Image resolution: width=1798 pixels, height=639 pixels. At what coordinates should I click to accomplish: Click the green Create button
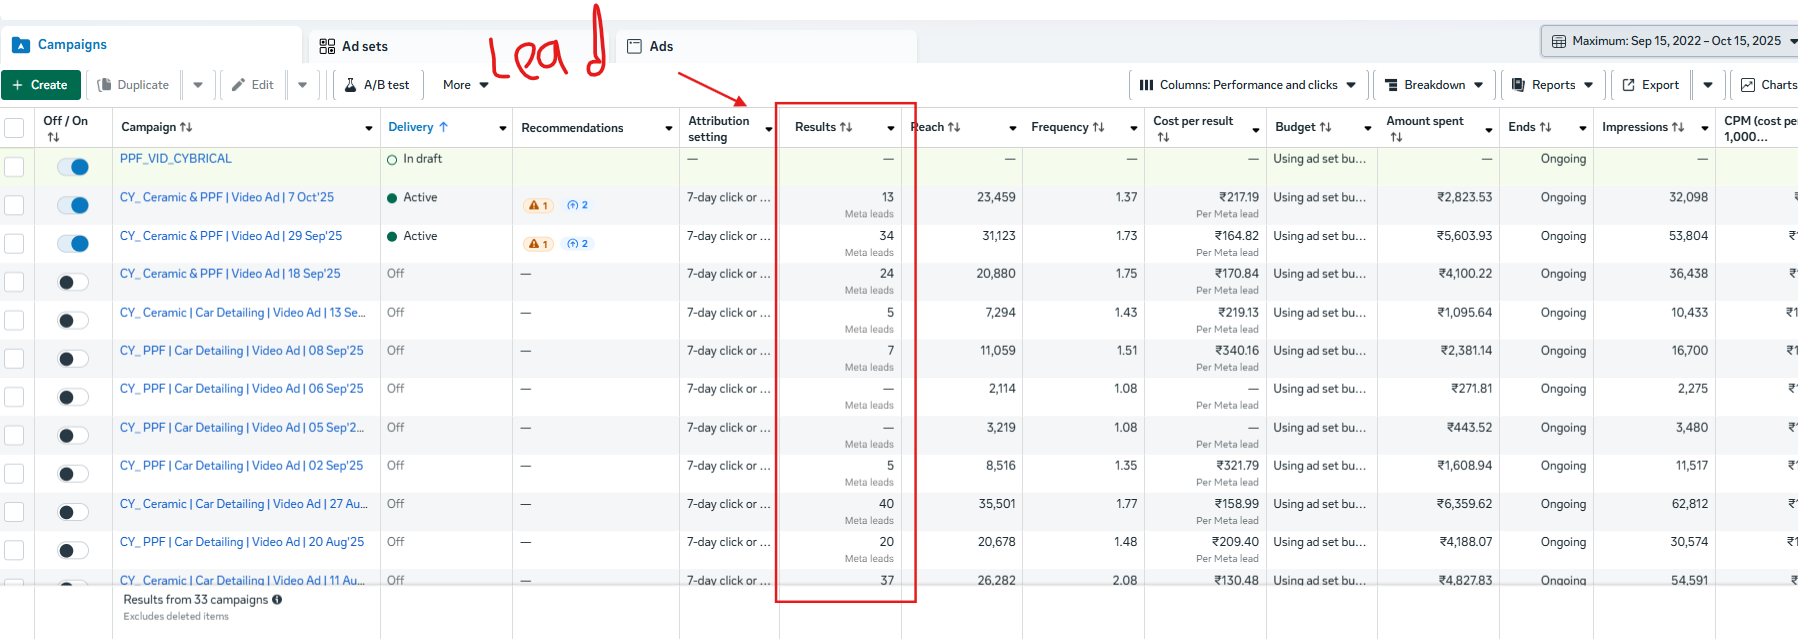pyautogui.click(x=41, y=85)
